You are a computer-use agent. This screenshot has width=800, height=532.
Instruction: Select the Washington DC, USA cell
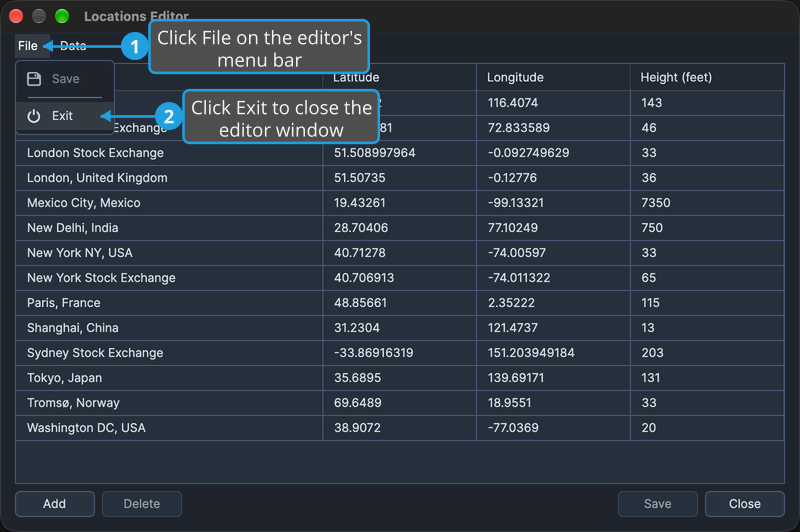[169, 428]
